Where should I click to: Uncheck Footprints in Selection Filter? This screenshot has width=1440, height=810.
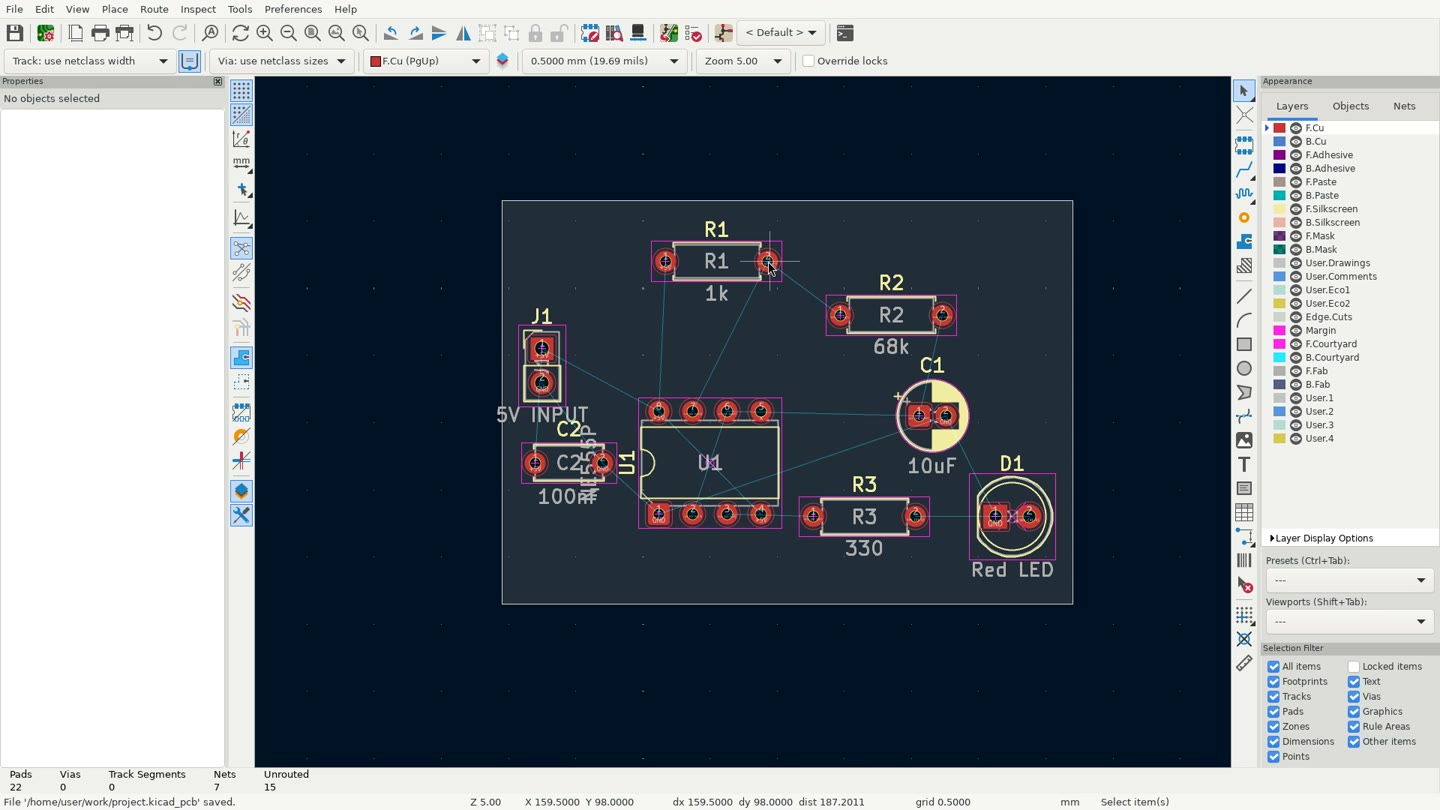tap(1273, 682)
